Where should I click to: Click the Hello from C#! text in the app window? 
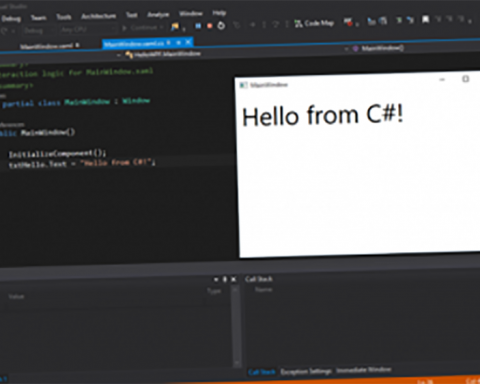323,115
